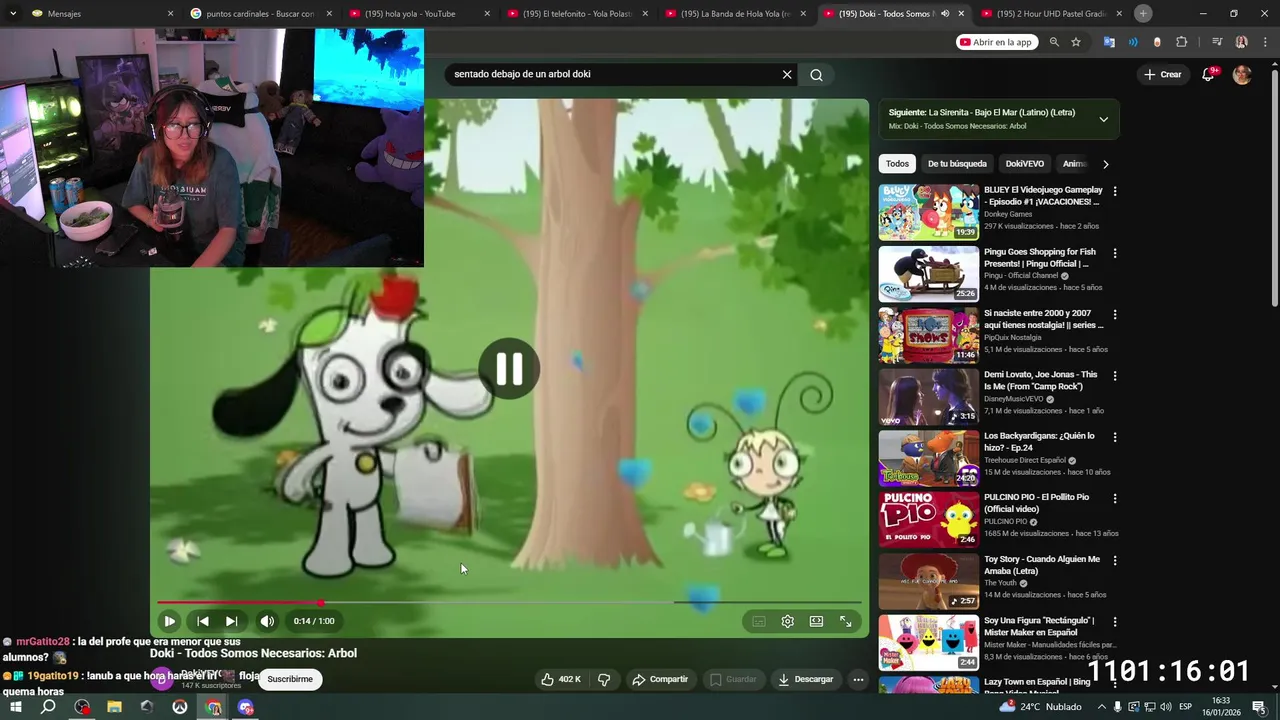Open options for Los Backyardigans video
1280x720 pixels.
1115,437
